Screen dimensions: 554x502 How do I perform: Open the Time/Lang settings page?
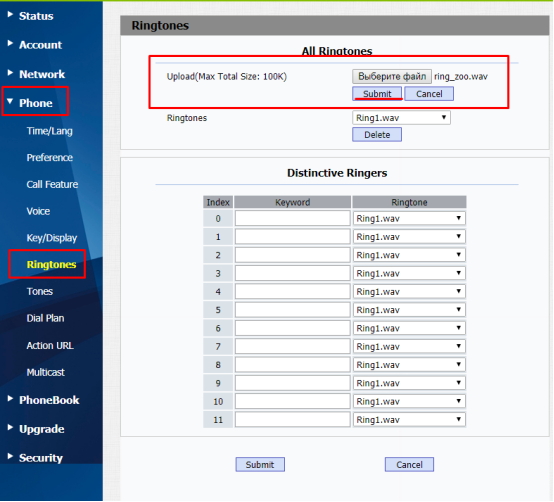(49, 131)
